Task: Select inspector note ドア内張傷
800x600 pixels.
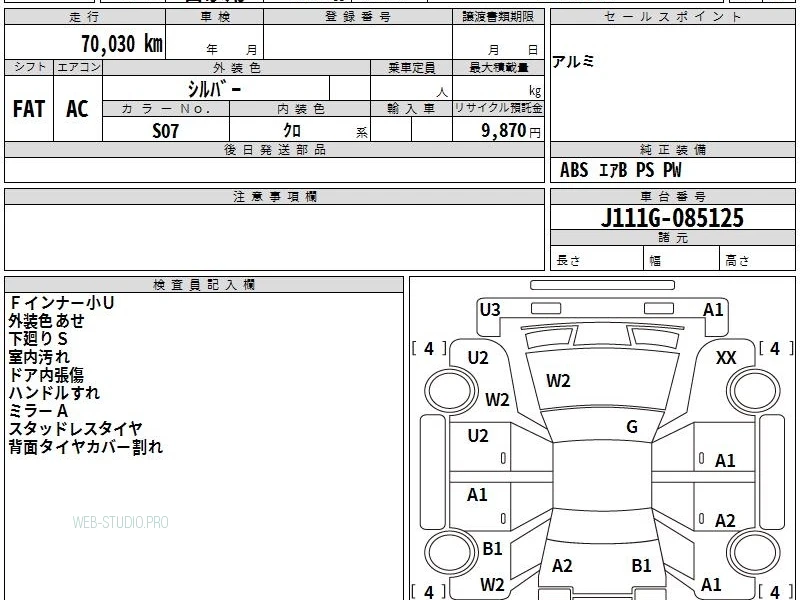Action: [x=46, y=375]
